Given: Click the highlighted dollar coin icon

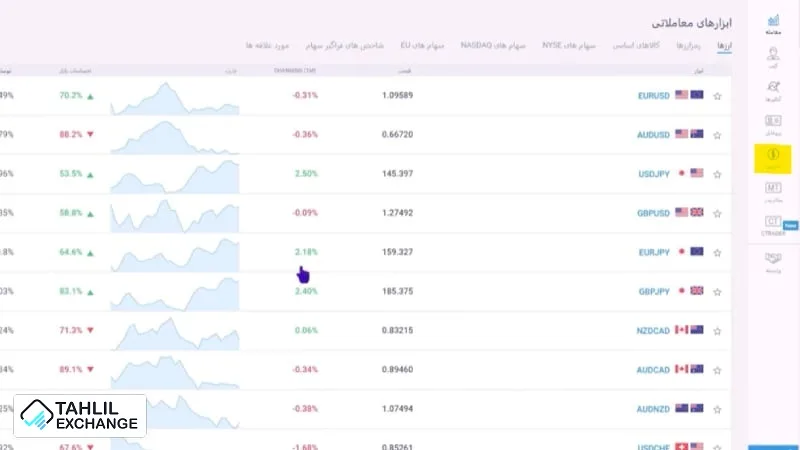Looking at the screenshot, I should pos(772,157).
